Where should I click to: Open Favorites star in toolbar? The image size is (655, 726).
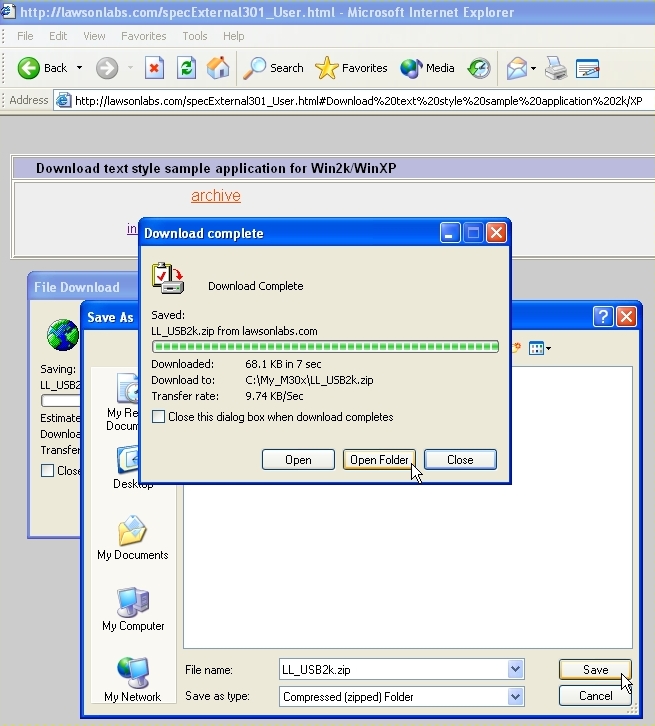tap(351, 68)
